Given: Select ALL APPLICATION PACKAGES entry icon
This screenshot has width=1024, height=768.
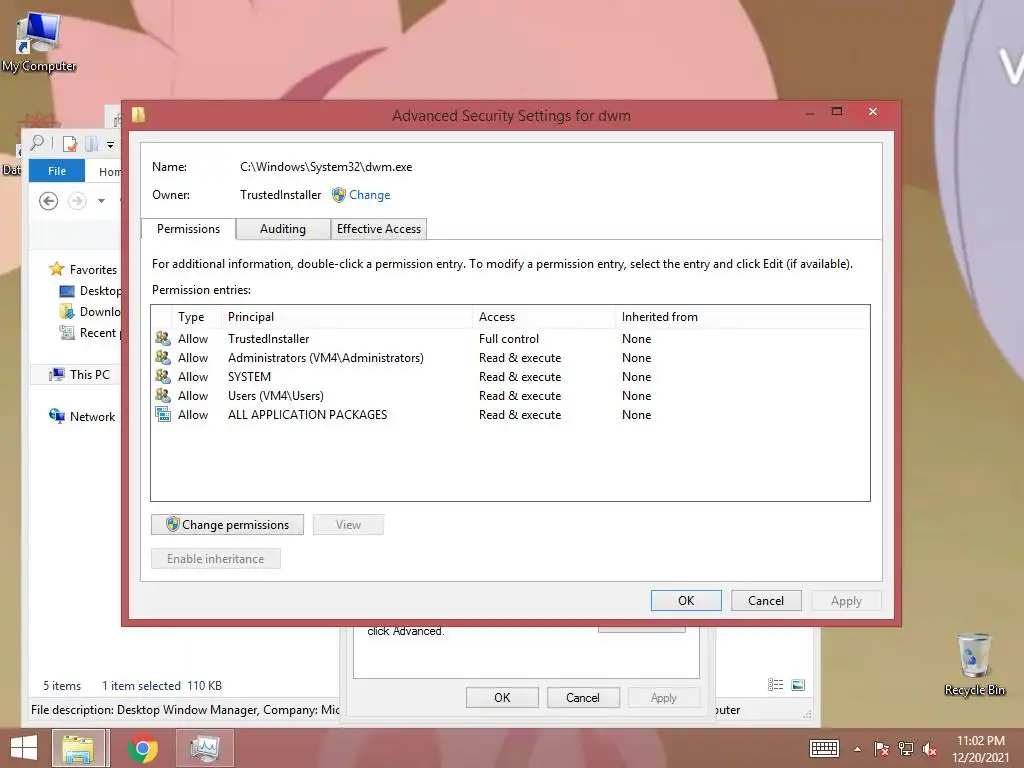Looking at the screenshot, I should pos(163,414).
